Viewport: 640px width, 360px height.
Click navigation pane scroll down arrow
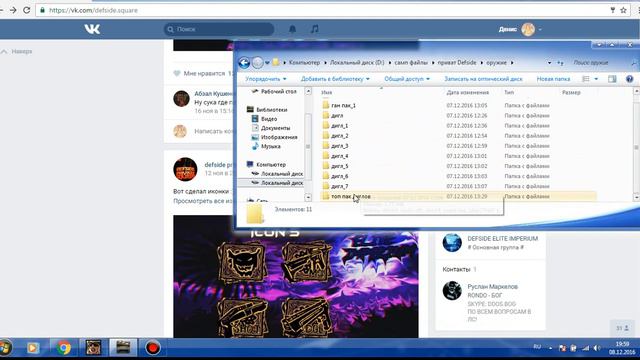tap(308, 197)
